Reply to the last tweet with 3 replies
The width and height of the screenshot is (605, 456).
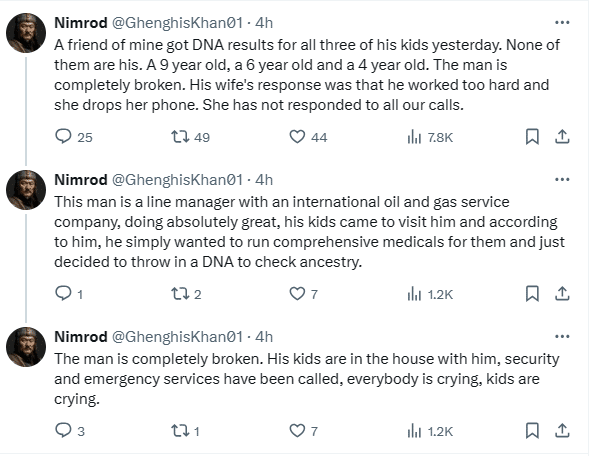[63, 431]
